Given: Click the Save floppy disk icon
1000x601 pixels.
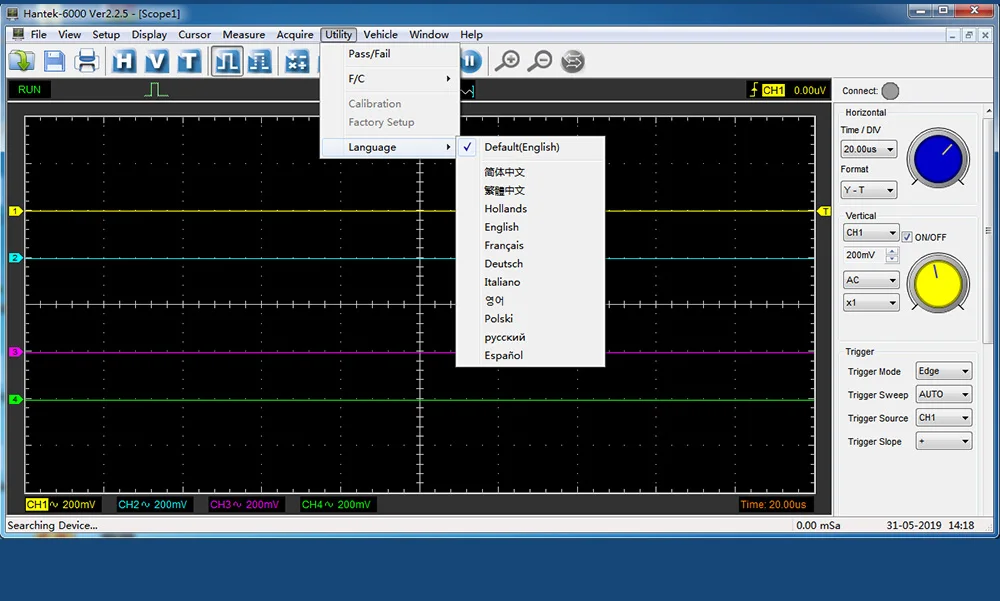Looking at the screenshot, I should point(54,62).
